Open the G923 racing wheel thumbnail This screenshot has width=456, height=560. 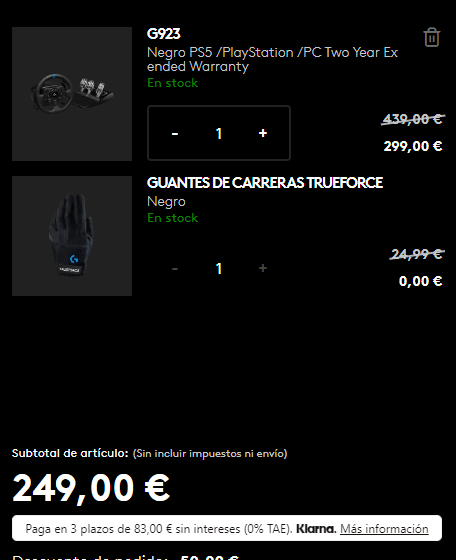pyautogui.click(x=72, y=94)
